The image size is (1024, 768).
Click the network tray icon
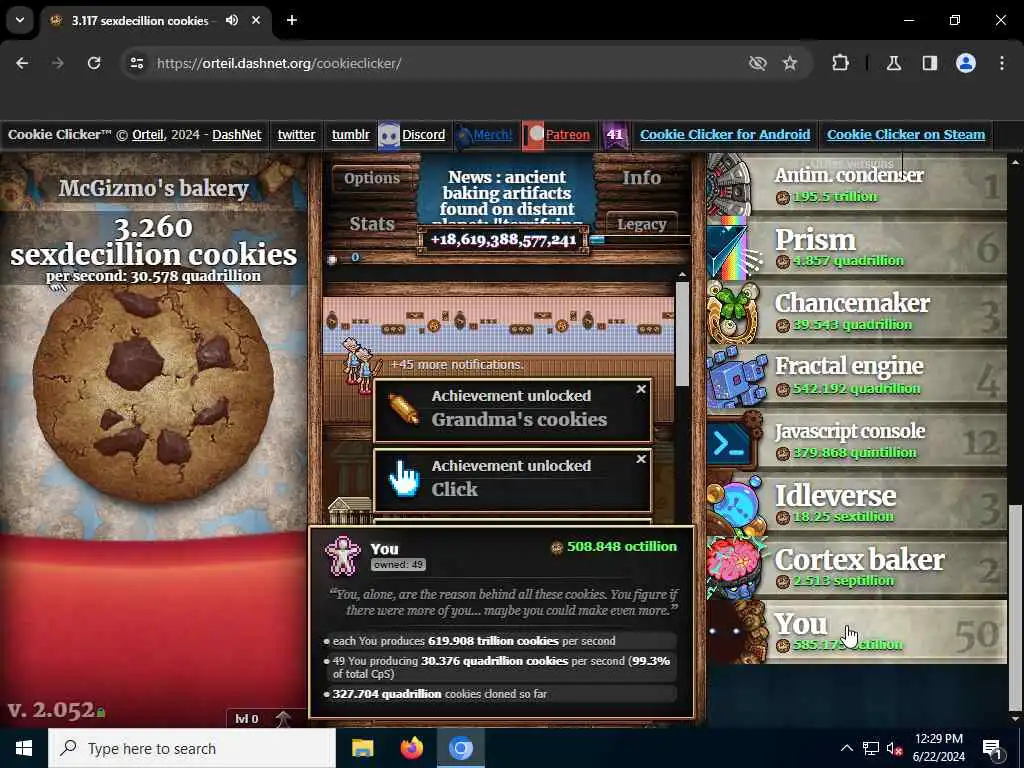coord(871,748)
